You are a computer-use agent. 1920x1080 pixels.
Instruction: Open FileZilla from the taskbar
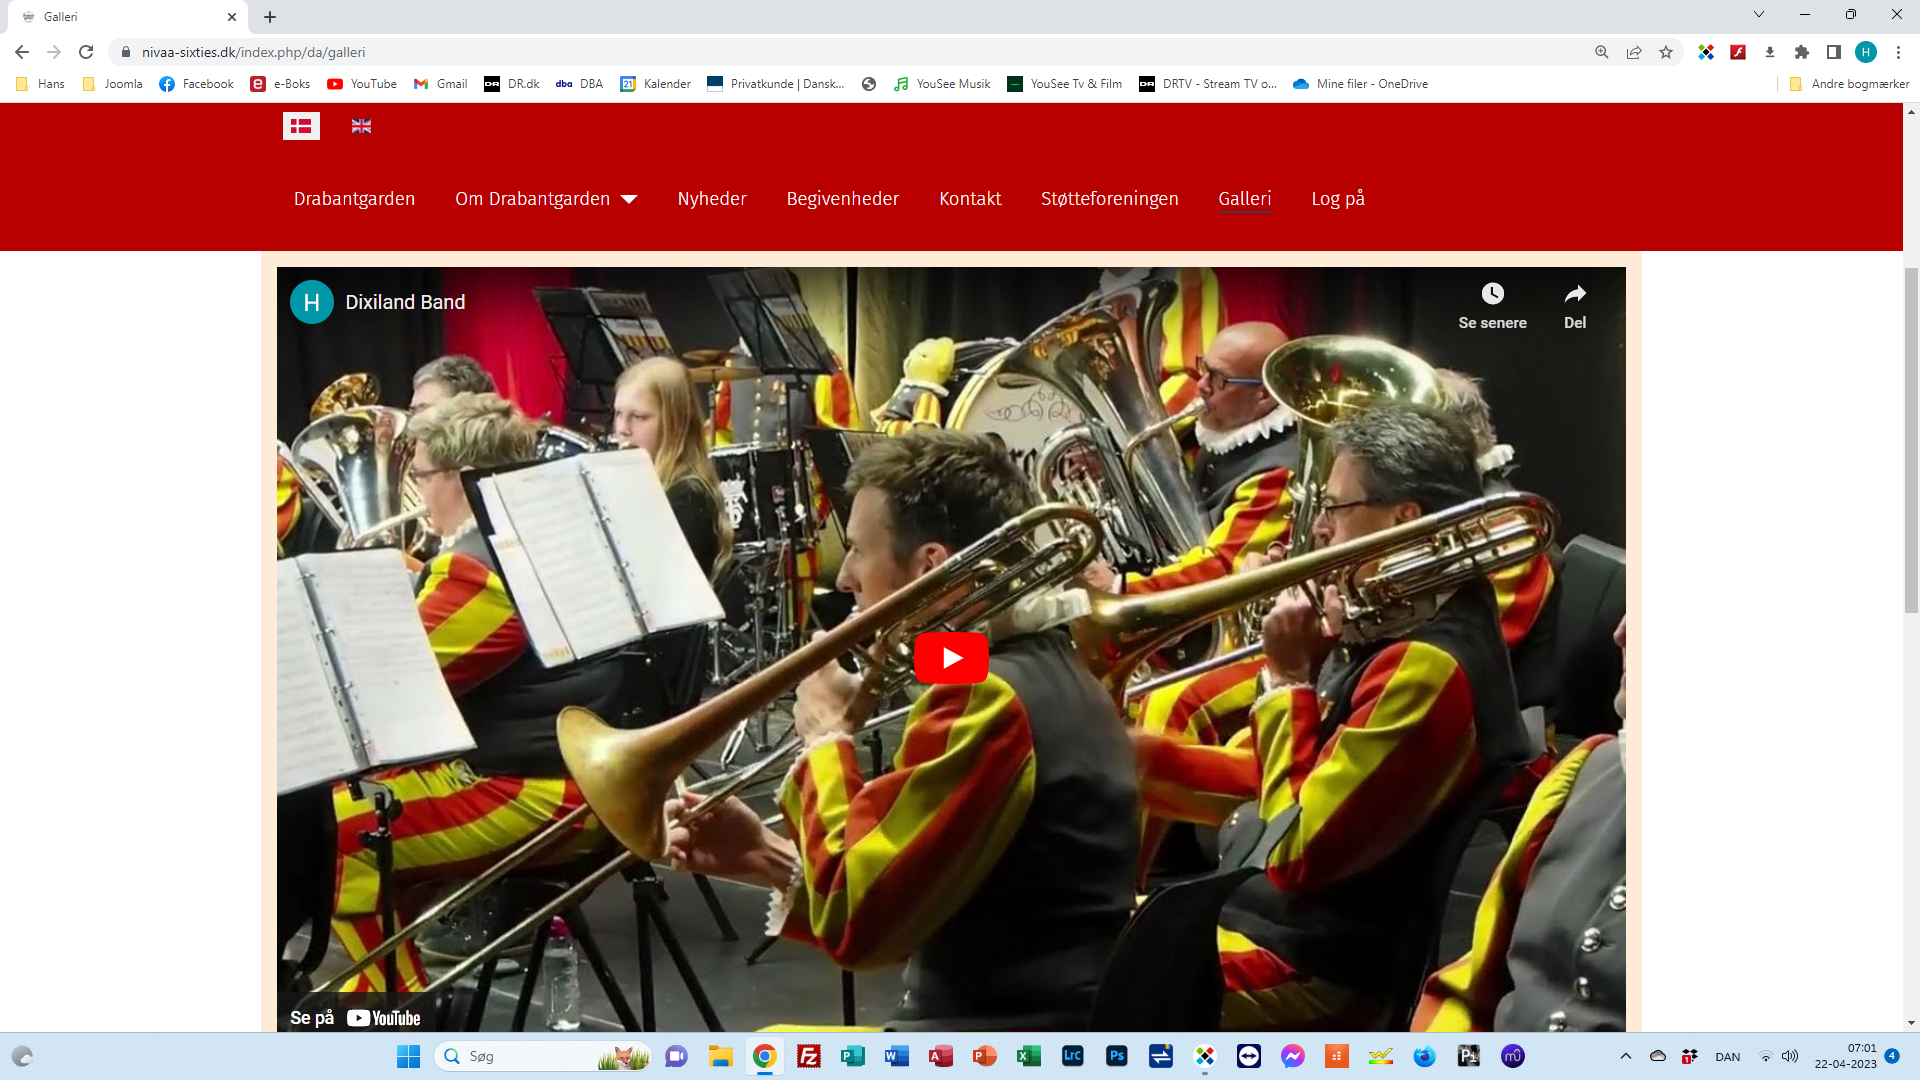(x=808, y=1056)
